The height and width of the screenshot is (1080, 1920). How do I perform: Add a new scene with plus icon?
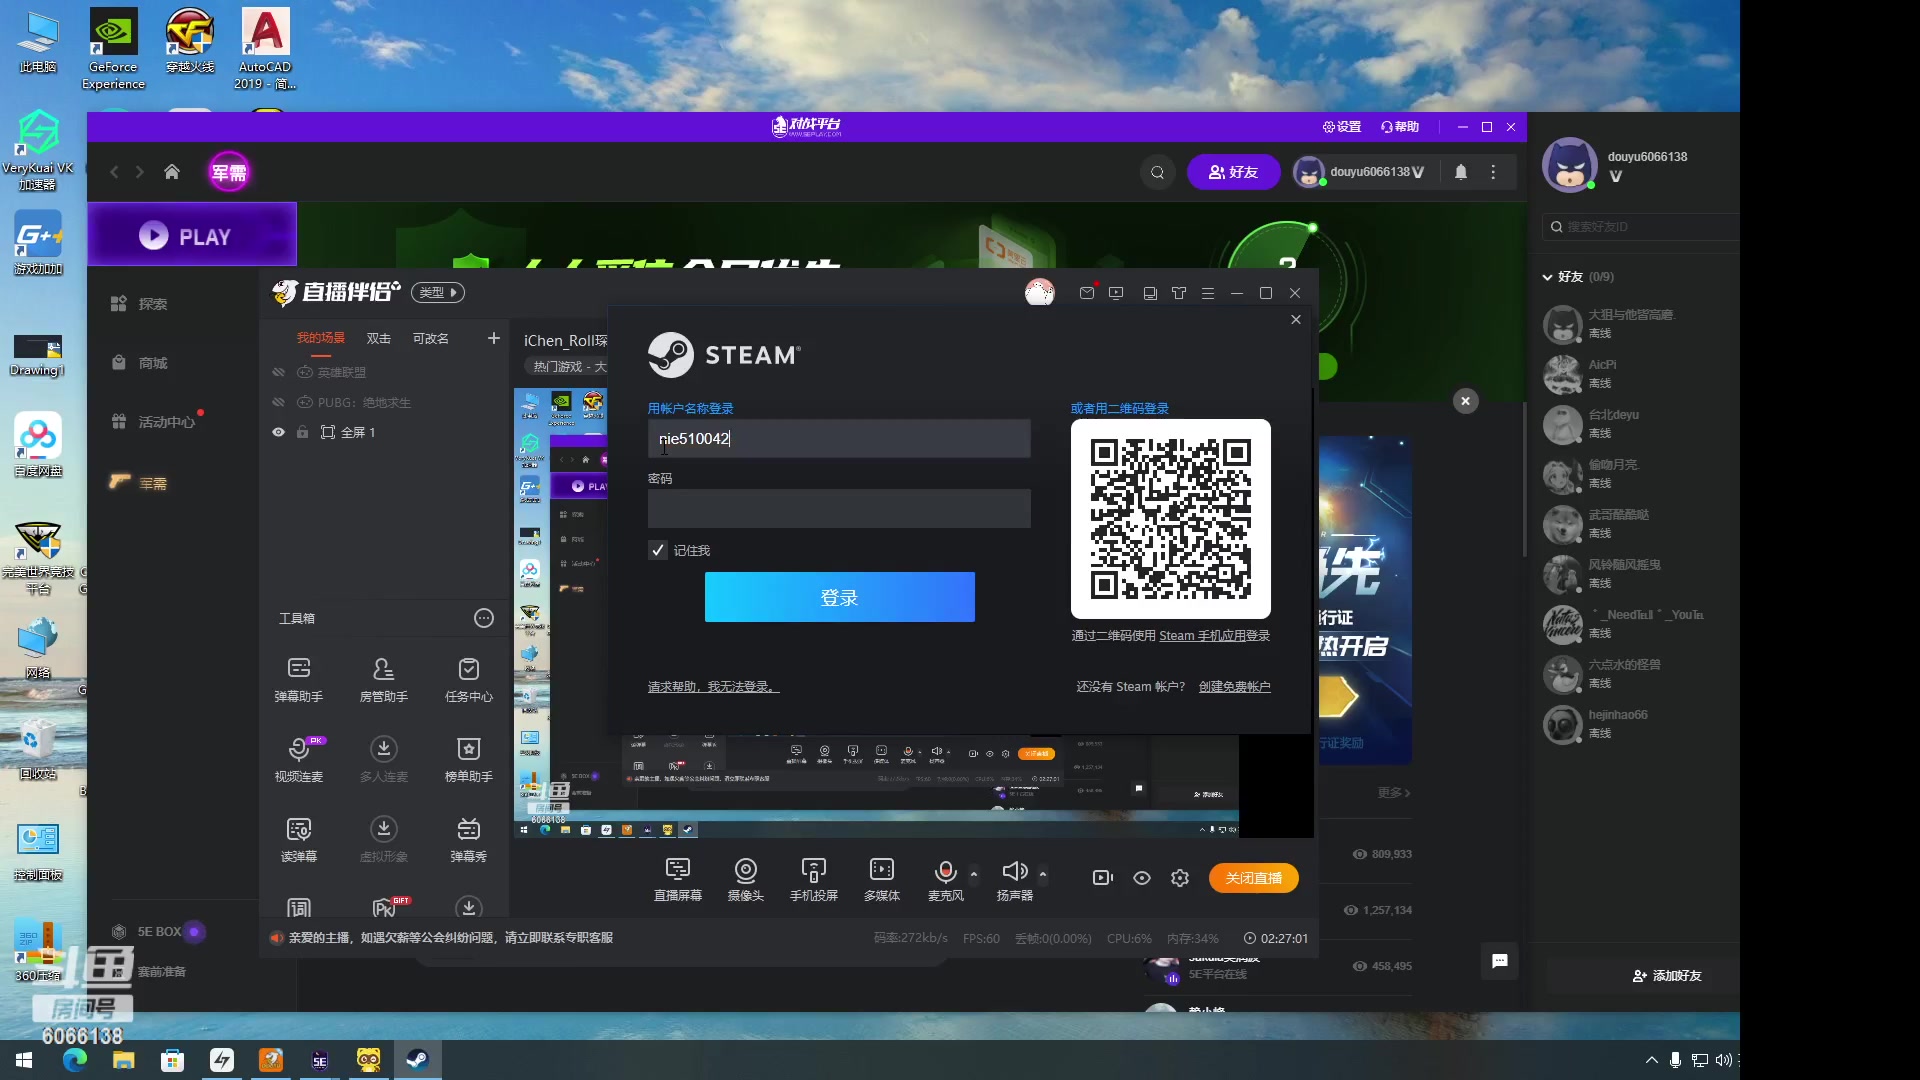(494, 338)
